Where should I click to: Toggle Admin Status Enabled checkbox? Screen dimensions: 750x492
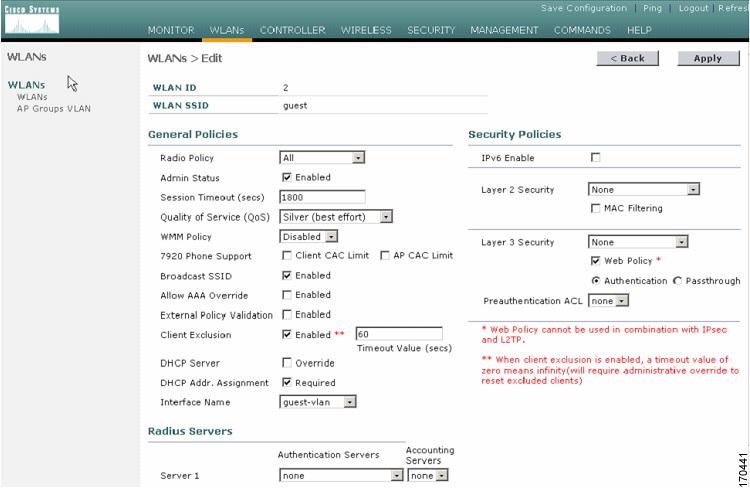[287, 177]
